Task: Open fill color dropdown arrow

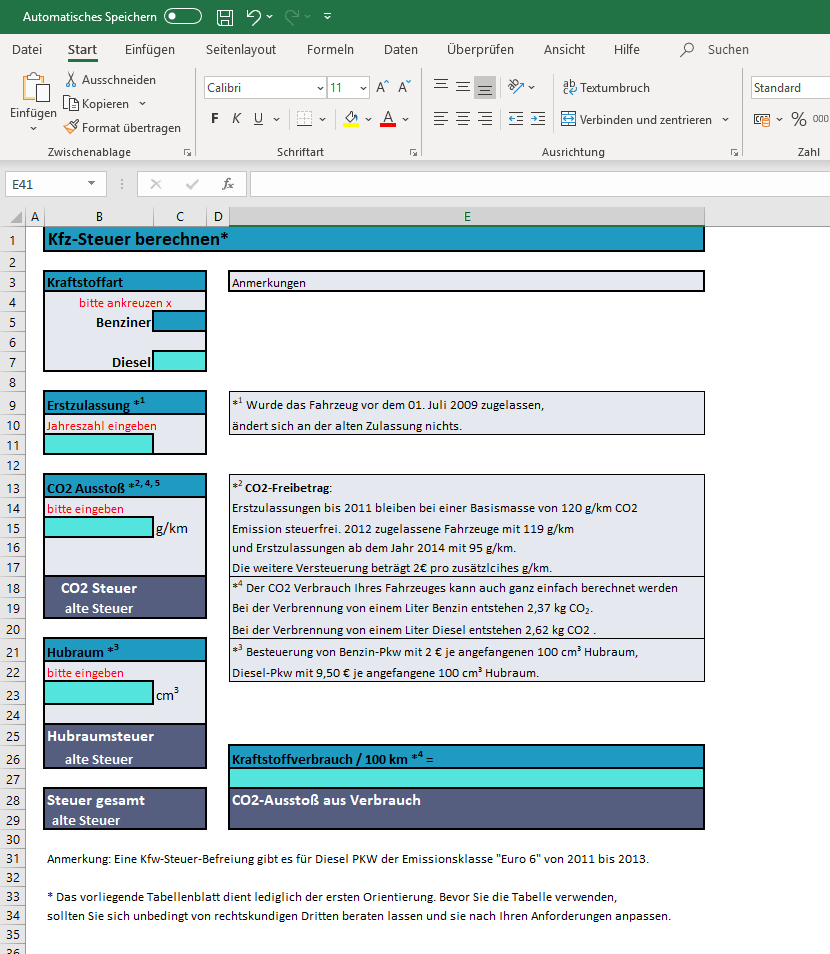Action: [x=368, y=119]
